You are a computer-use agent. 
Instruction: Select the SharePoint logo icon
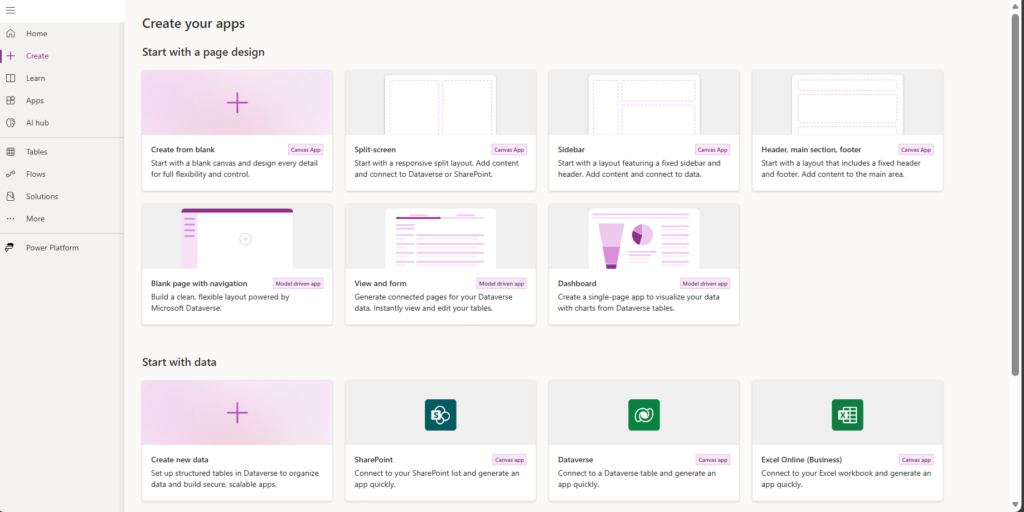440,414
